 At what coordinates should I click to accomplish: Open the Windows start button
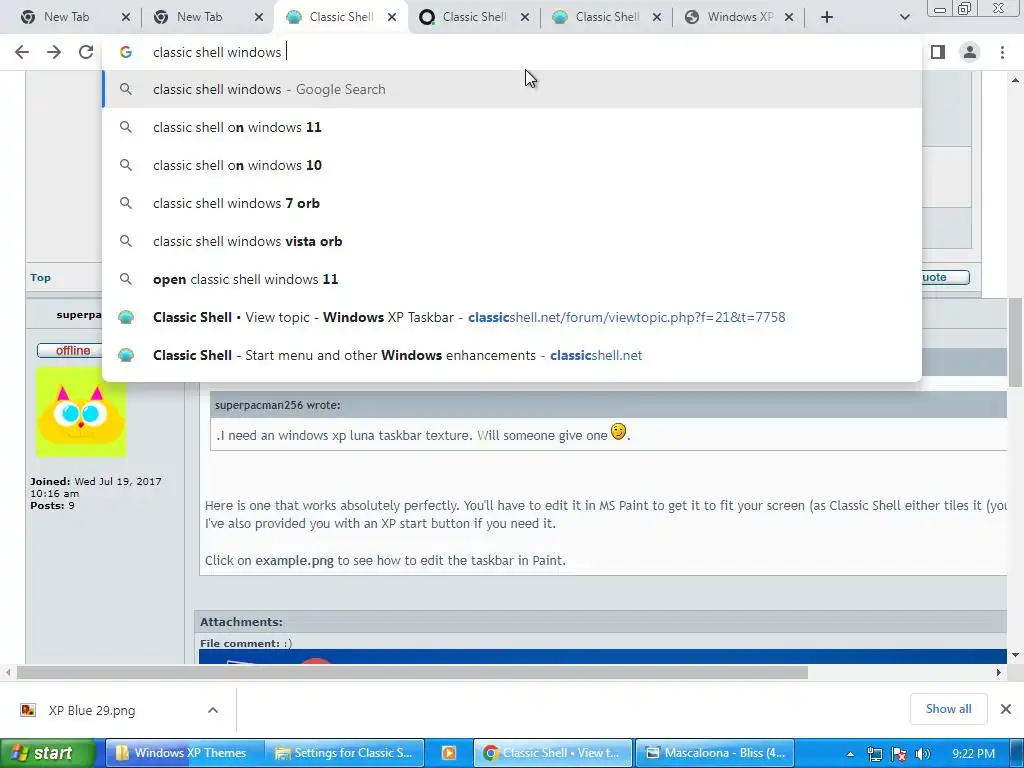point(47,753)
